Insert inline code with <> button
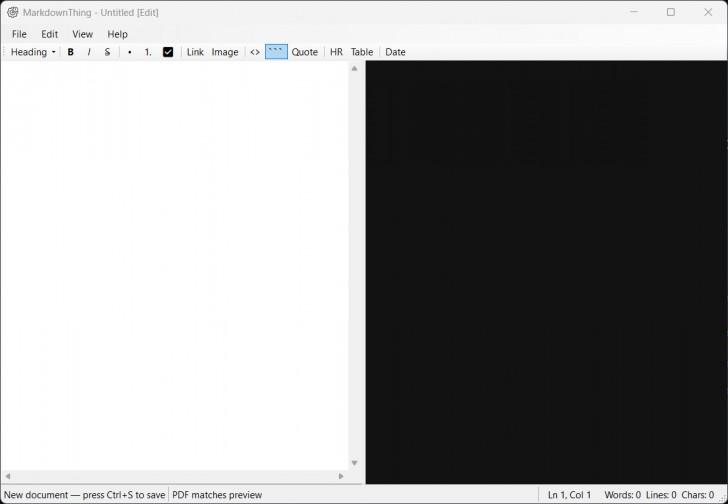The height and width of the screenshot is (504, 728). [255, 52]
